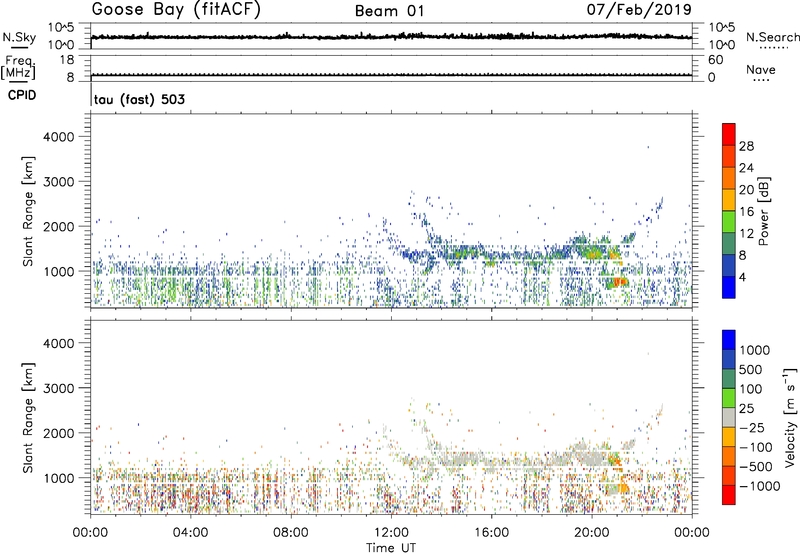Click the N.Search legend label

(772, 37)
